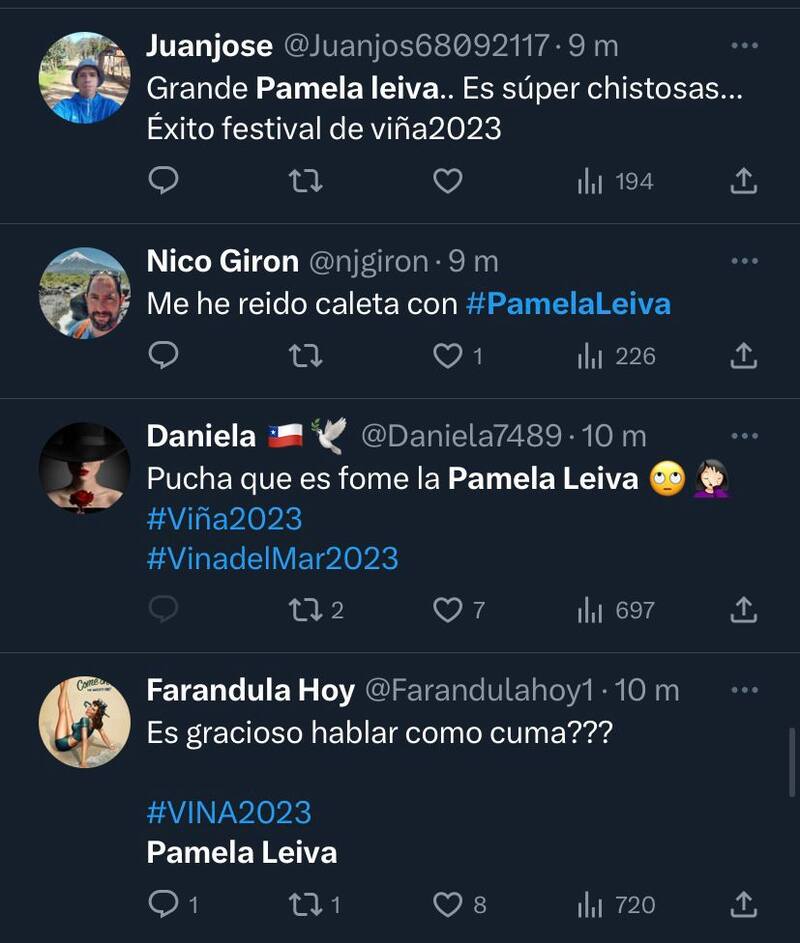
Task: Share Juanjose's tweet
Action: coord(743,181)
